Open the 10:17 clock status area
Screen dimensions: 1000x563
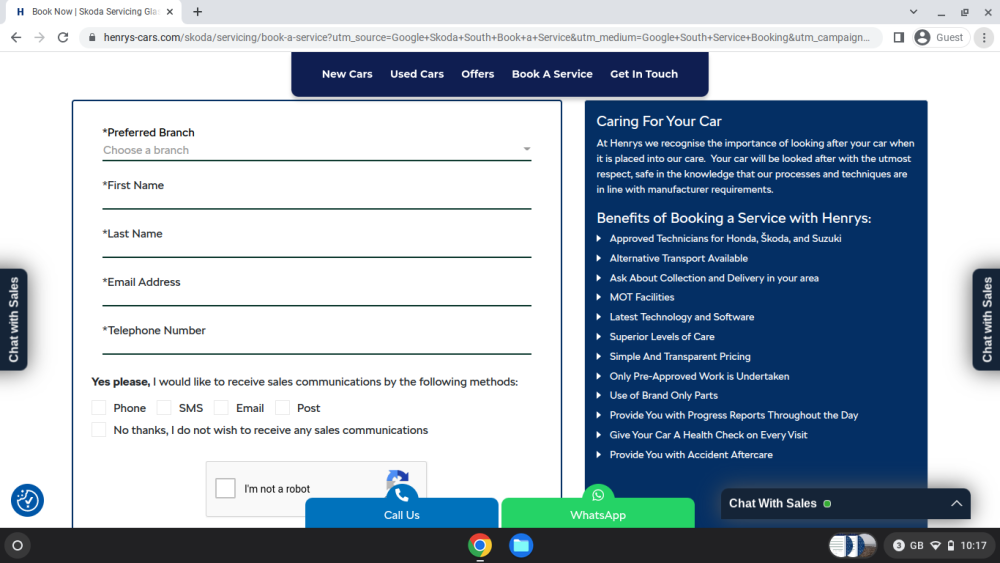(x=973, y=545)
